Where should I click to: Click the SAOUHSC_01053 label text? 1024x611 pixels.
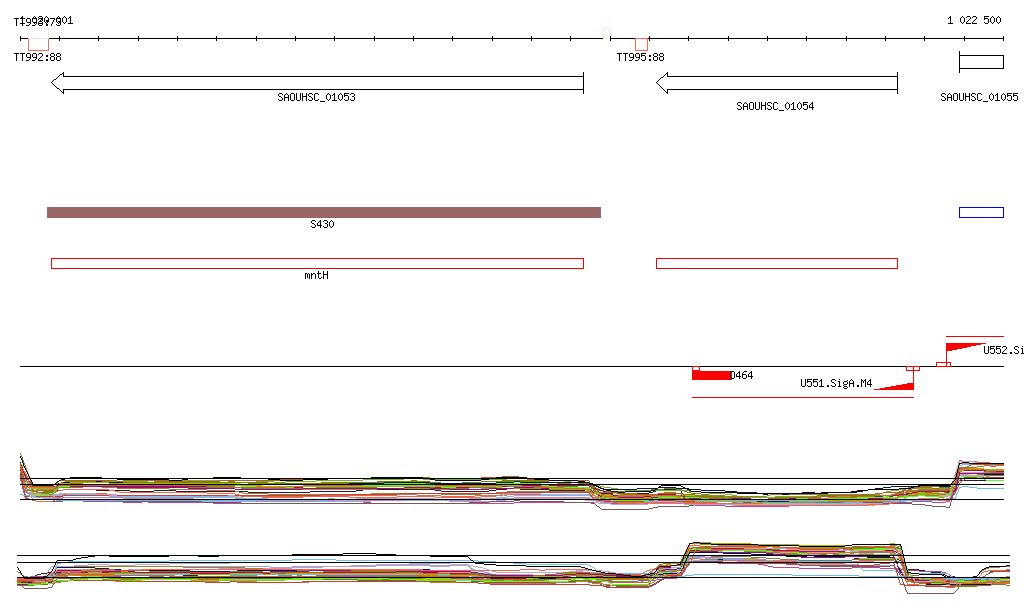pyautogui.click(x=316, y=97)
